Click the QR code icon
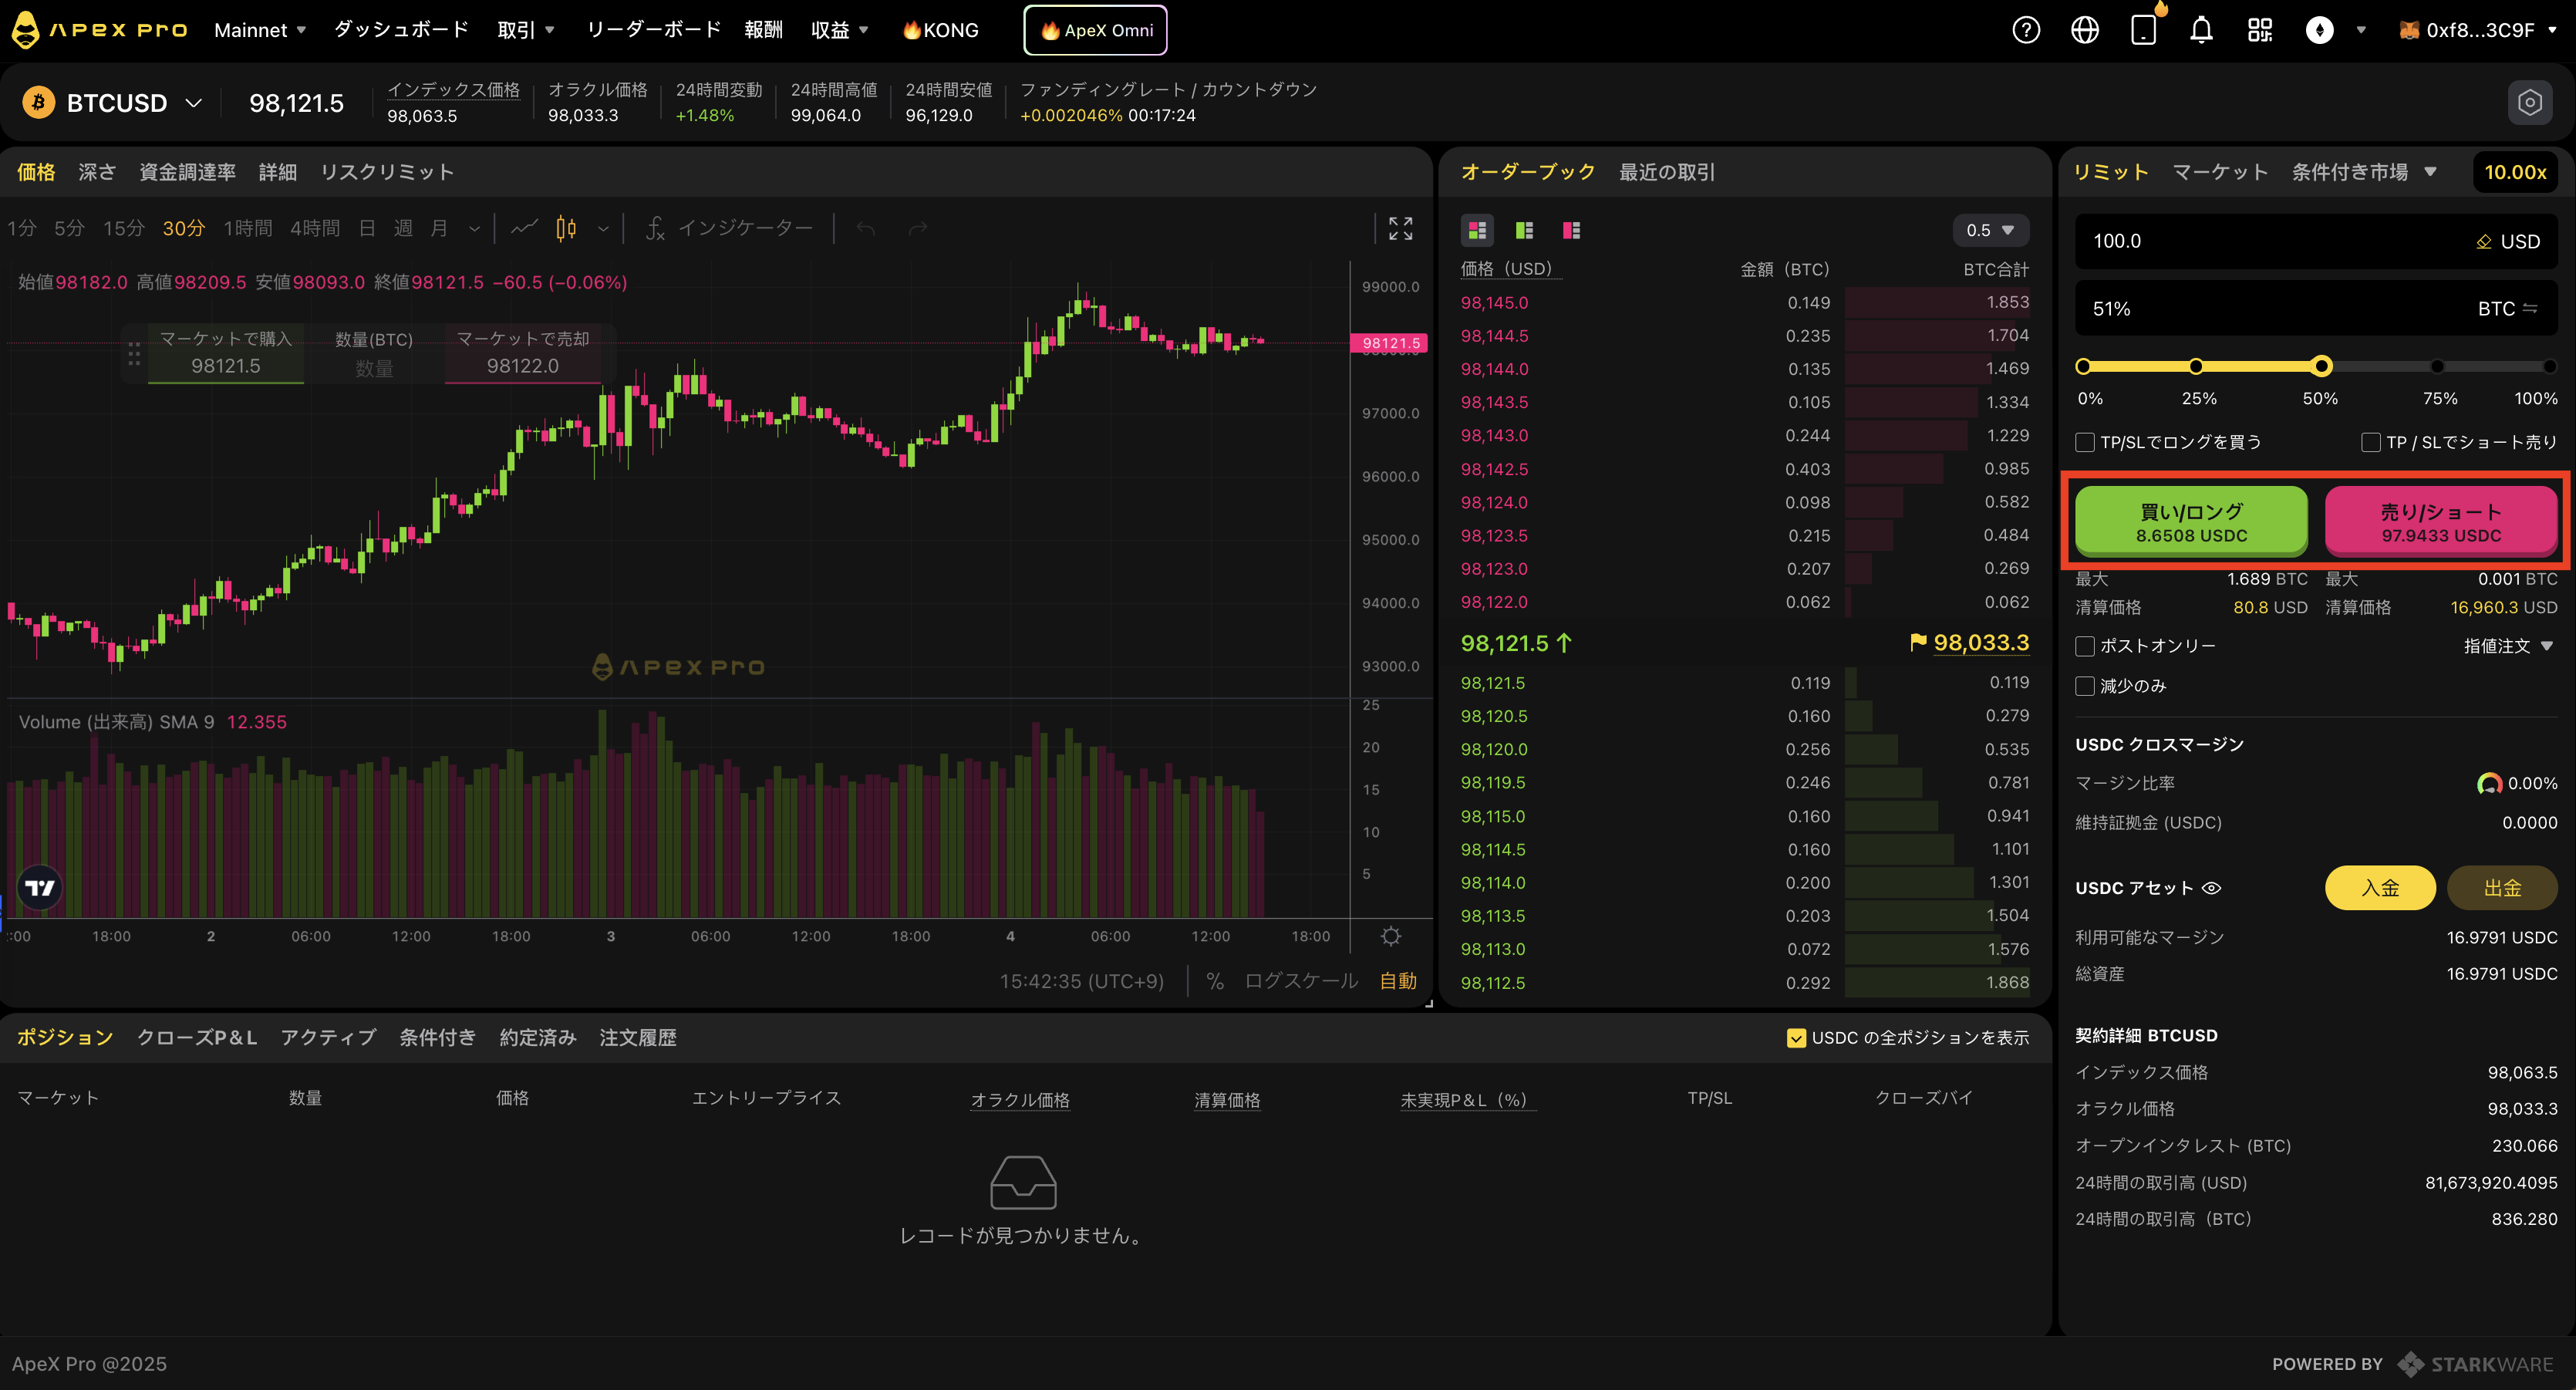2576x1390 pixels. click(2260, 30)
